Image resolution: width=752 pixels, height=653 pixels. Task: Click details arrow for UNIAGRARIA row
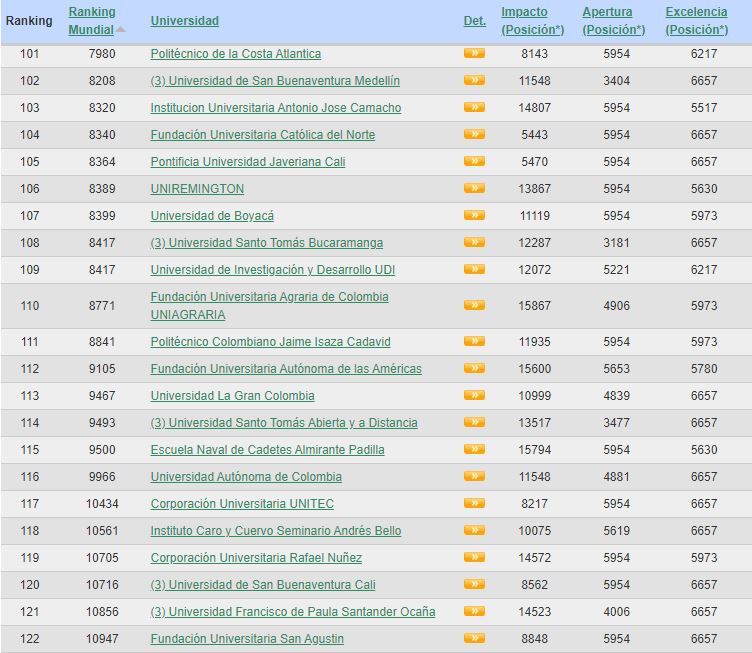(474, 305)
